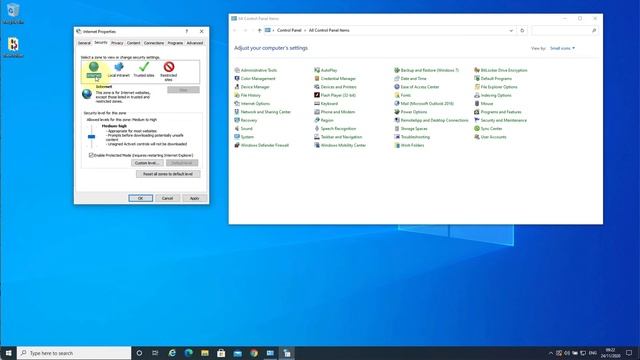Image resolution: width=640 pixels, height=360 pixels.
Task: Click the taskbar search box
Action: (74, 353)
